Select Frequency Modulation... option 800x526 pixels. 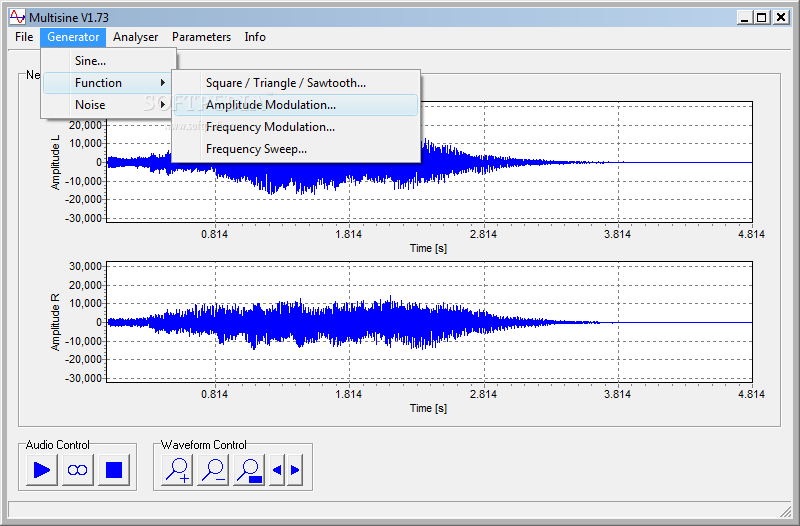click(x=296, y=127)
